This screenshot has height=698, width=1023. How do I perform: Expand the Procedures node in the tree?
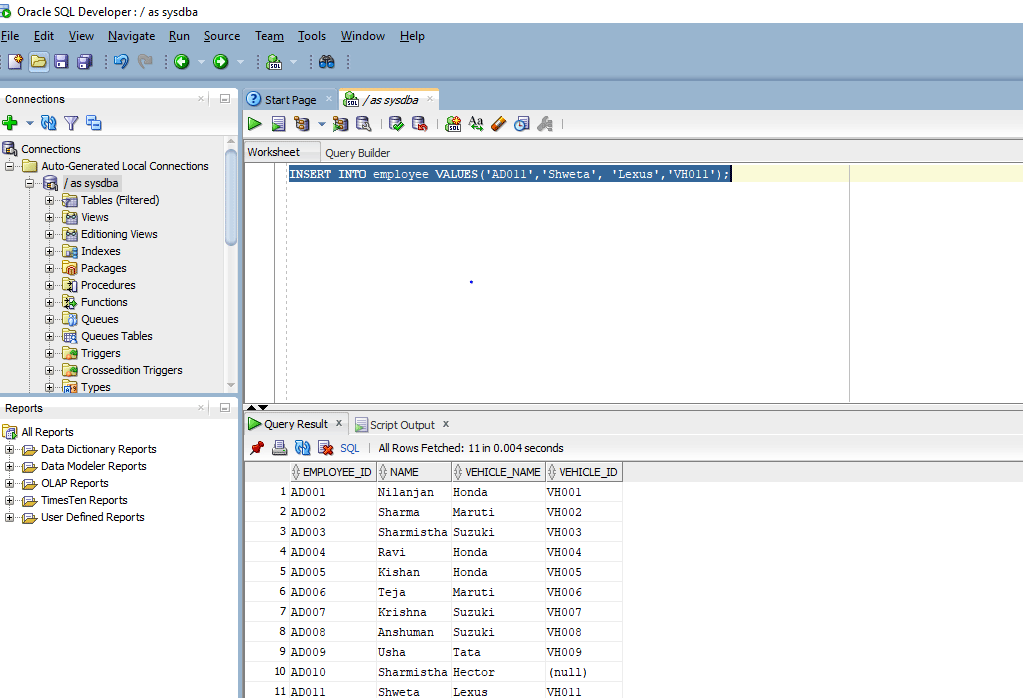coord(50,285)
